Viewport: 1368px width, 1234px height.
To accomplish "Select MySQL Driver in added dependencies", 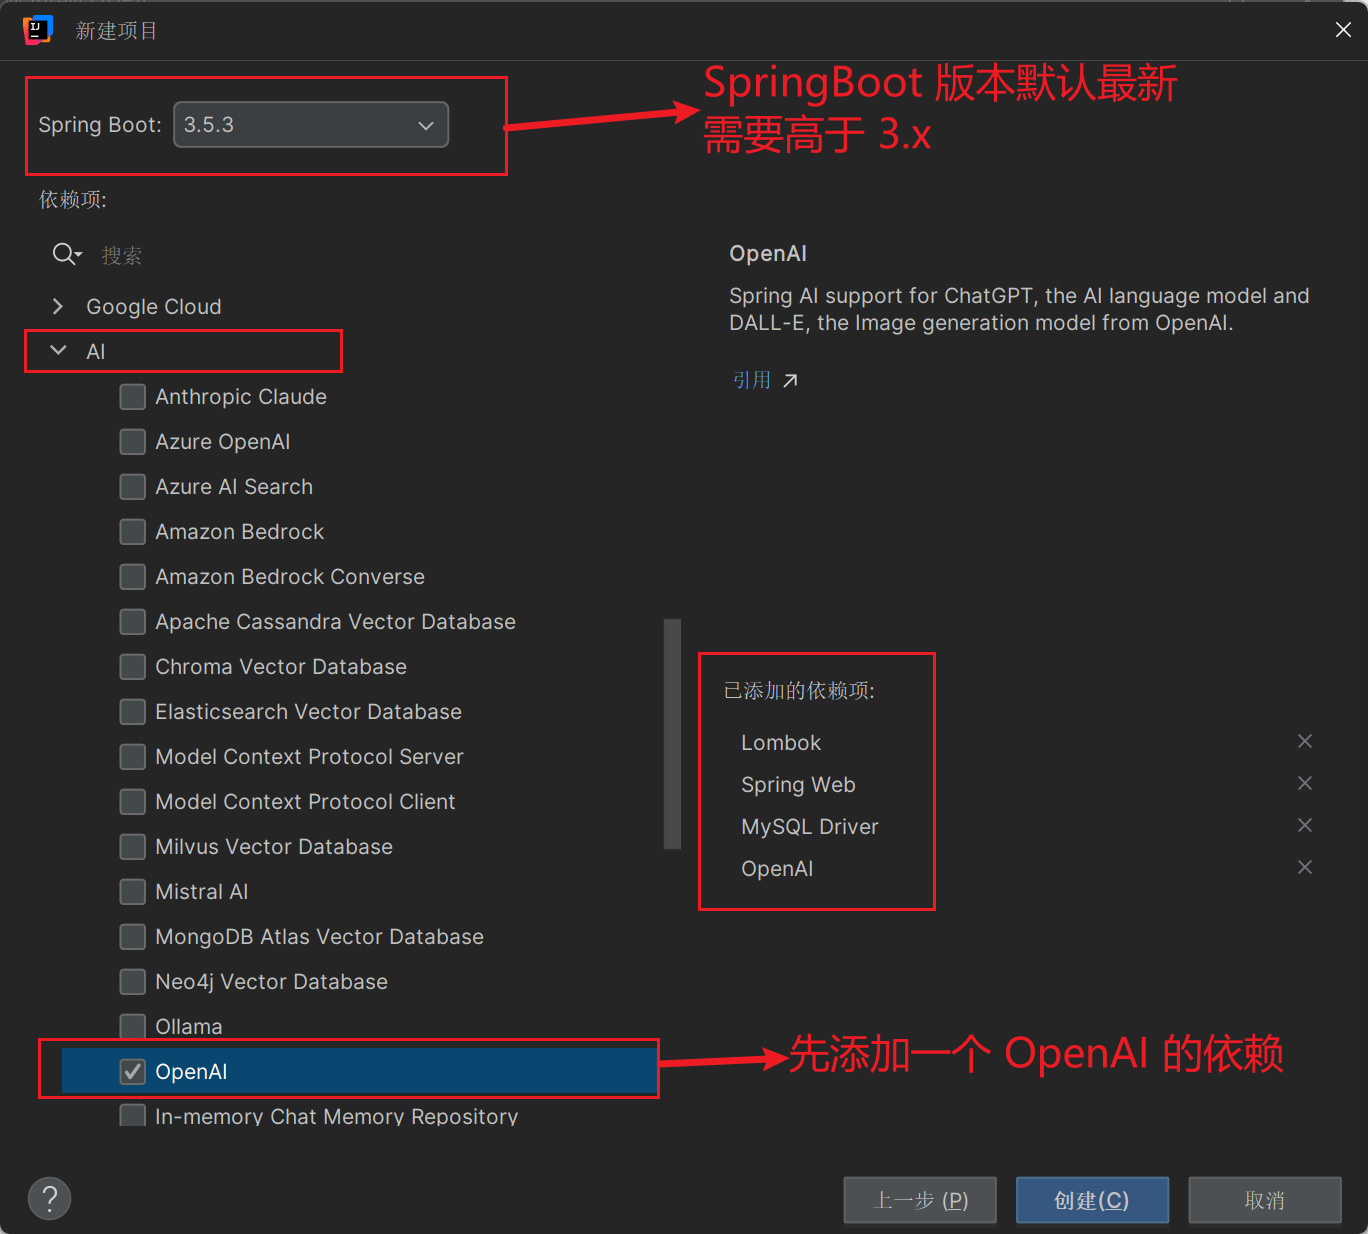I will [x=810, y=827].
